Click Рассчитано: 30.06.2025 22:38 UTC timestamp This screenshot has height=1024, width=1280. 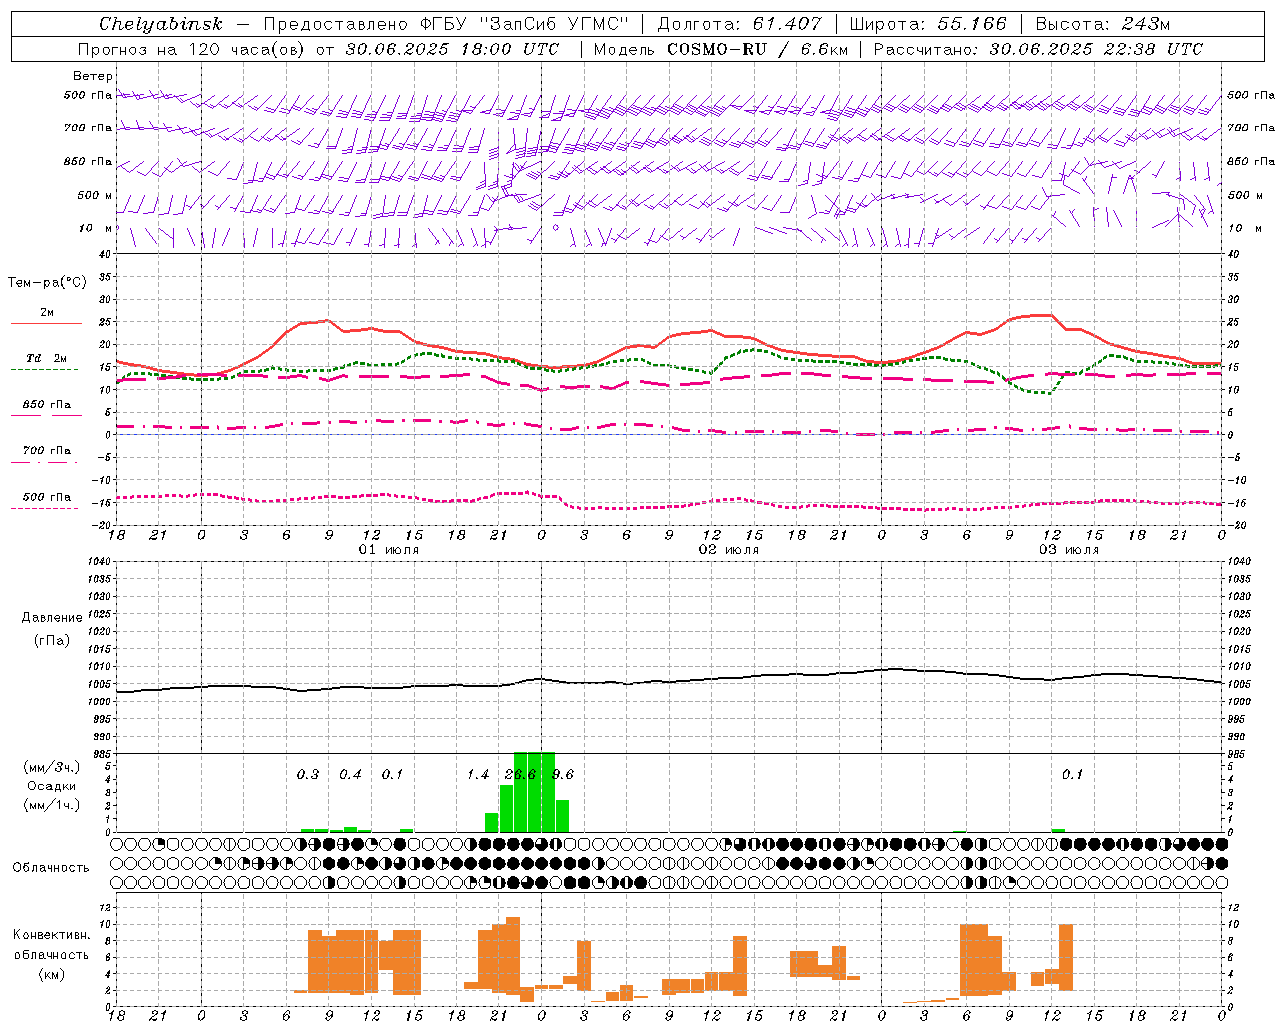coord(1038,49)
